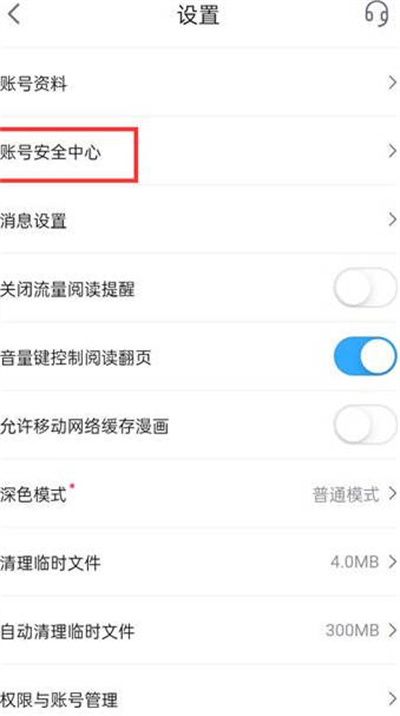Tap chevron beside 消息设置
Screen dimensions: 400x716
click(x=392, y=220)
